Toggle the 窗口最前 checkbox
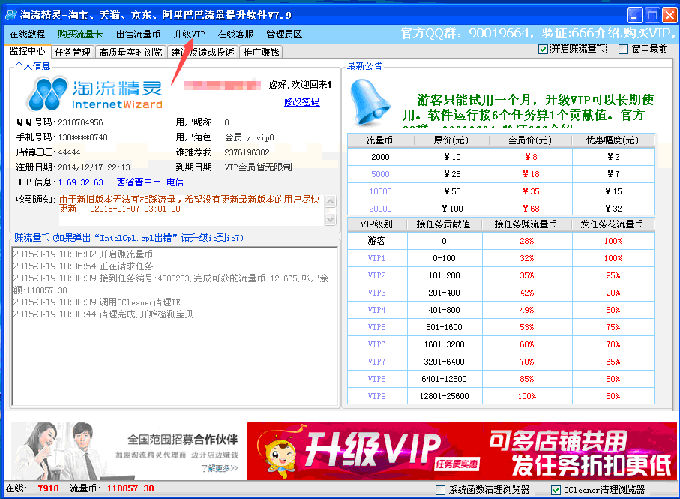Image resolution: width=680 pixels, height=499 pixels. point(623,49)
